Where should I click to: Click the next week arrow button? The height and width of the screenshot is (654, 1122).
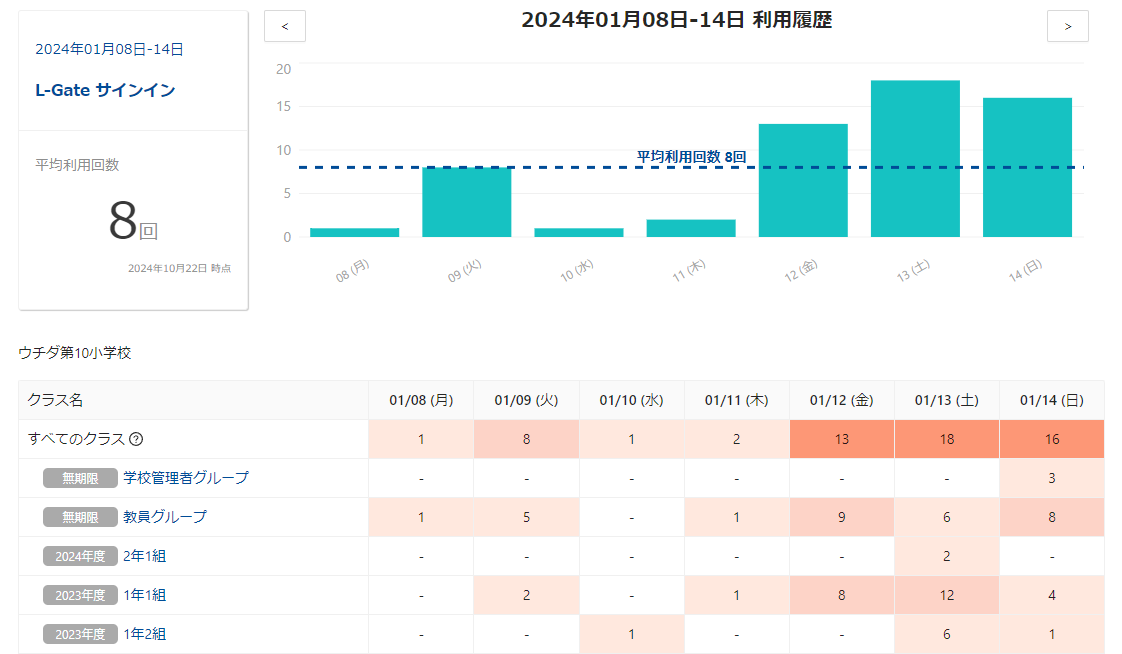[x=1067, y=26]
